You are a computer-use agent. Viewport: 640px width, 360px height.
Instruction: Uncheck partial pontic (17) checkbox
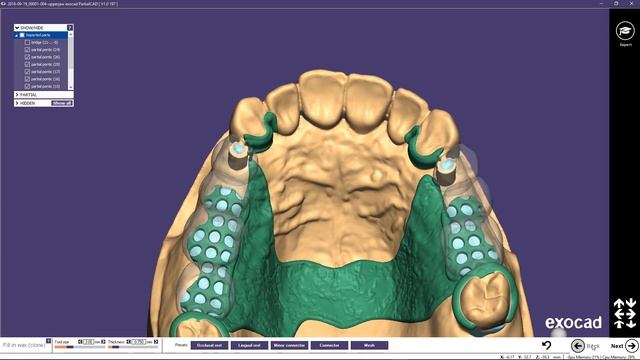pos(27,72)
